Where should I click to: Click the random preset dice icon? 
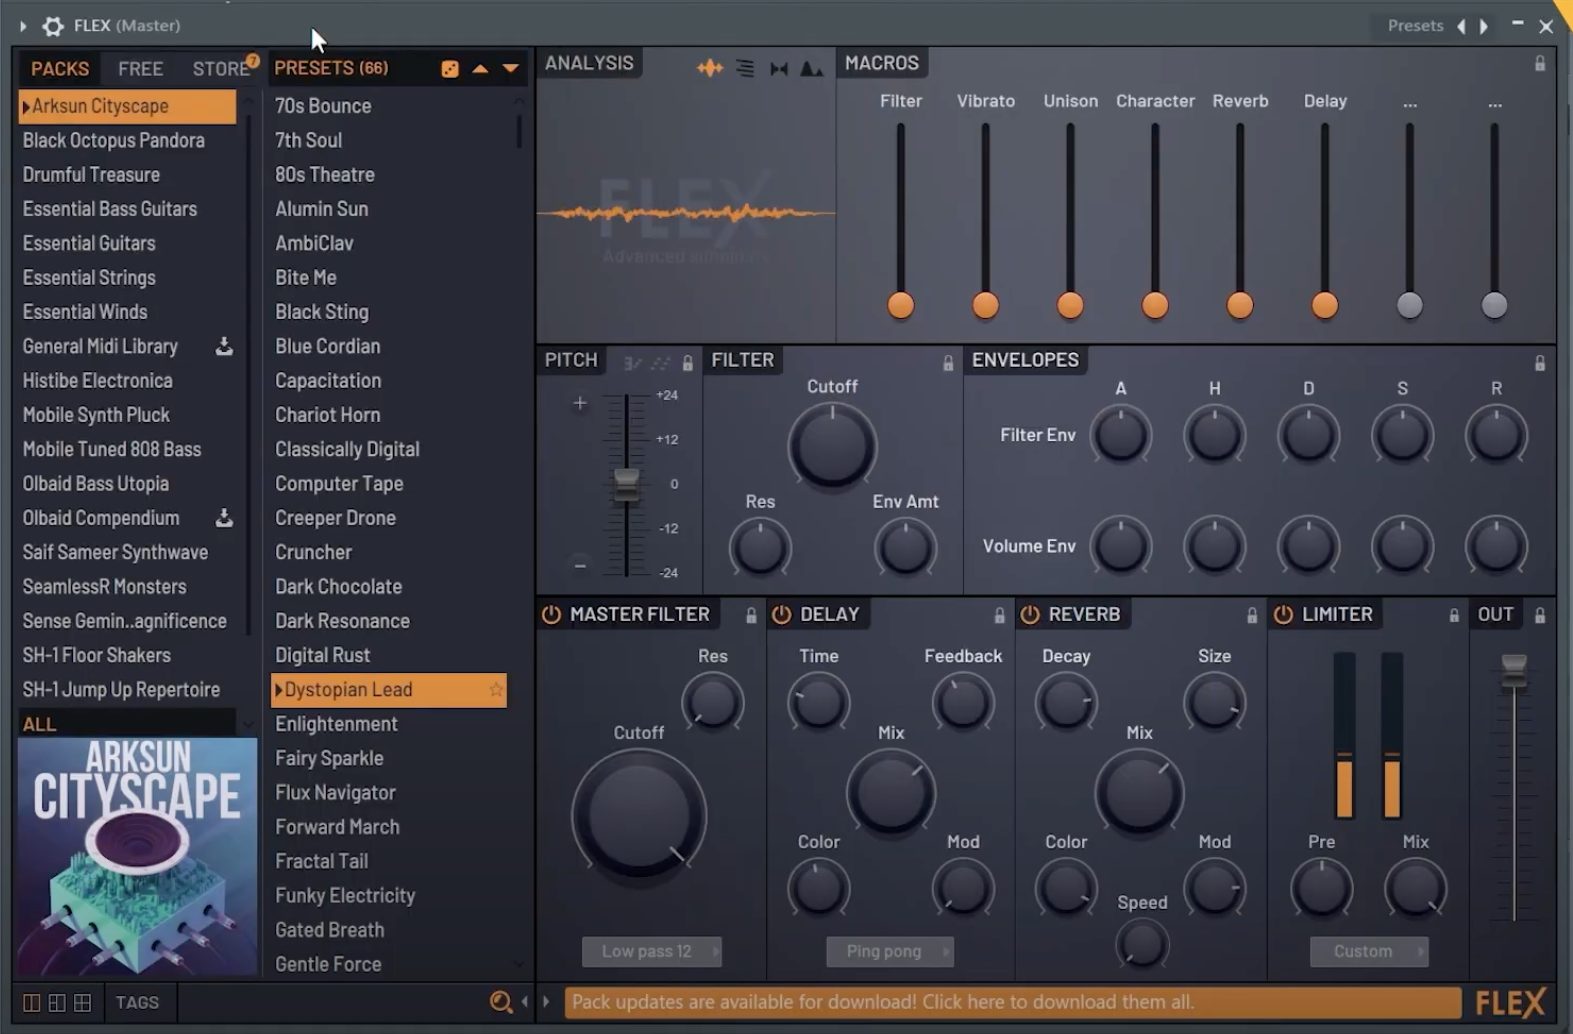[450, 69]
